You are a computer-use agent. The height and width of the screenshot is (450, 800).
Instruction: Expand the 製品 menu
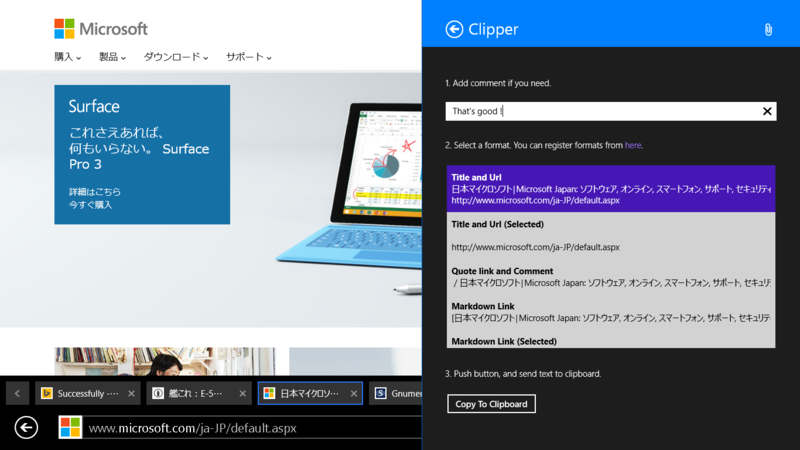pos(112,57)
